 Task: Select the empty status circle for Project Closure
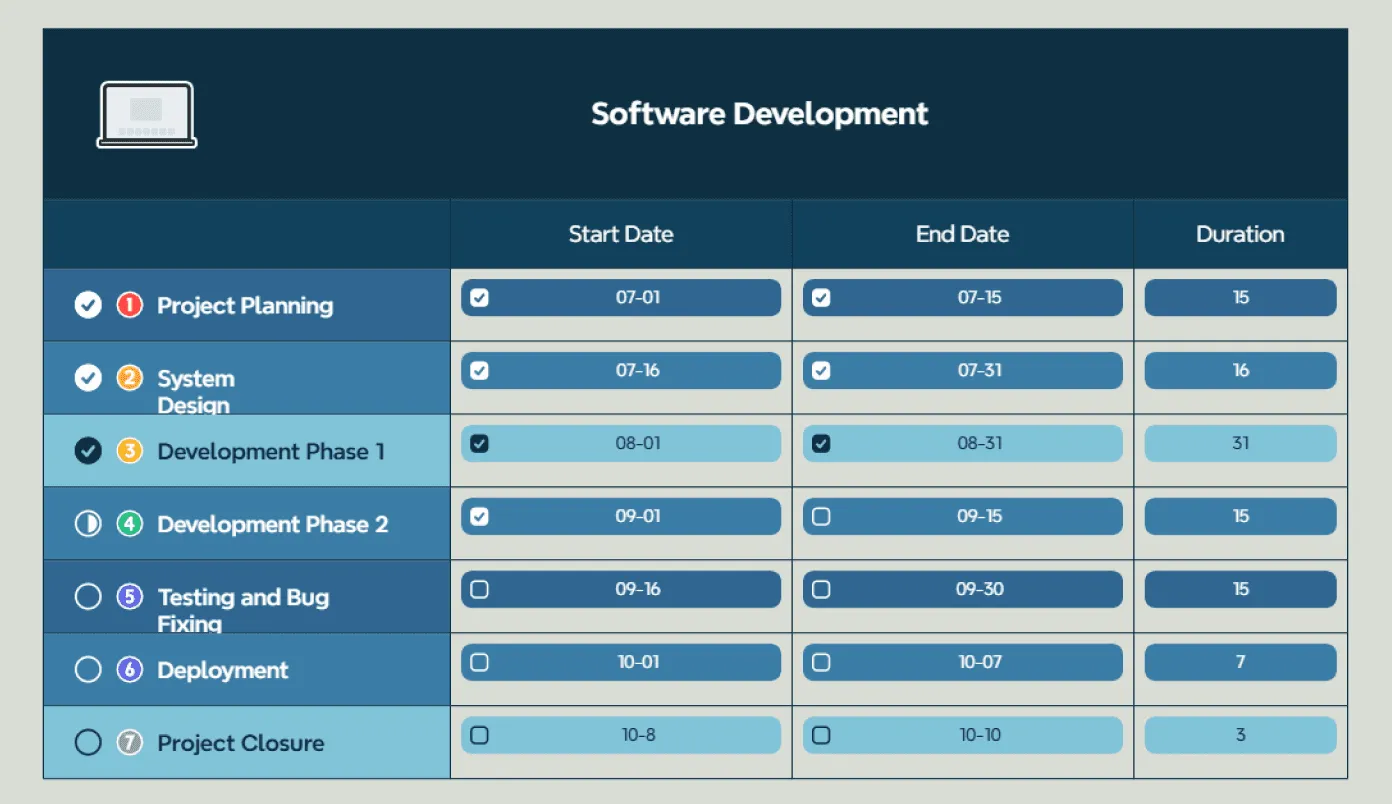click(x=88, y=743)
